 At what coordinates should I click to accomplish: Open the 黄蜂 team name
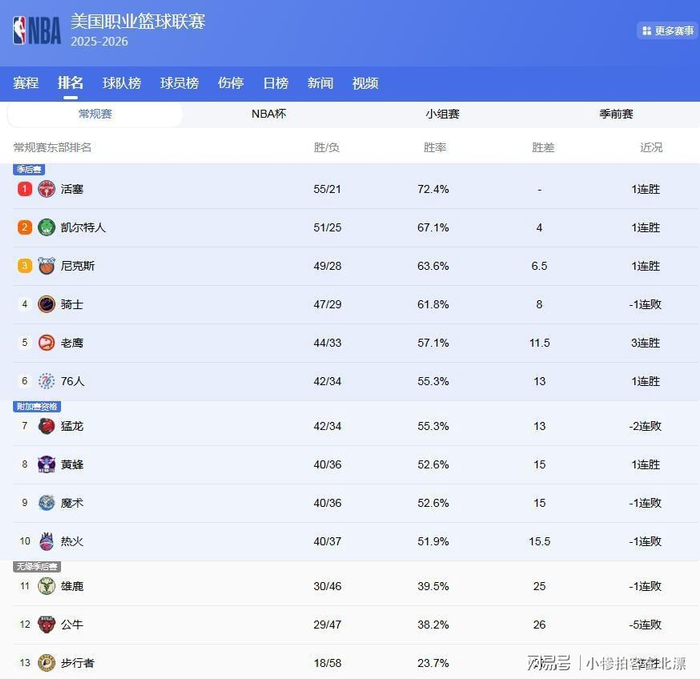(x=72, y=465)
